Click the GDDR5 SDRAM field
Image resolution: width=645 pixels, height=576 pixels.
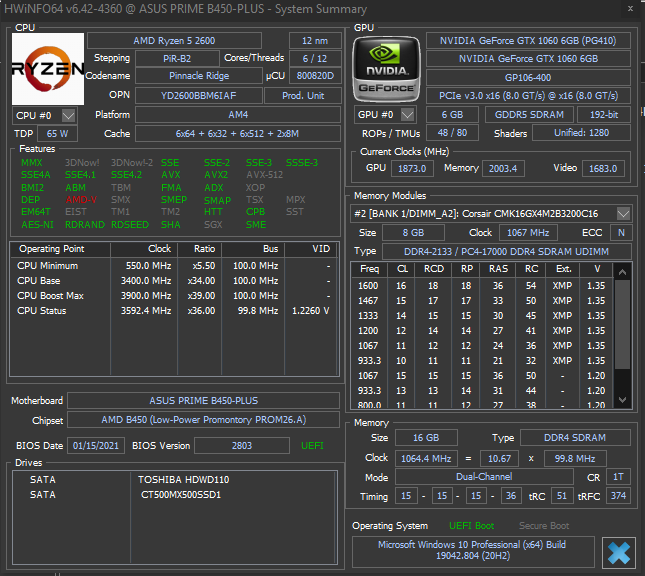pos(529,114)
